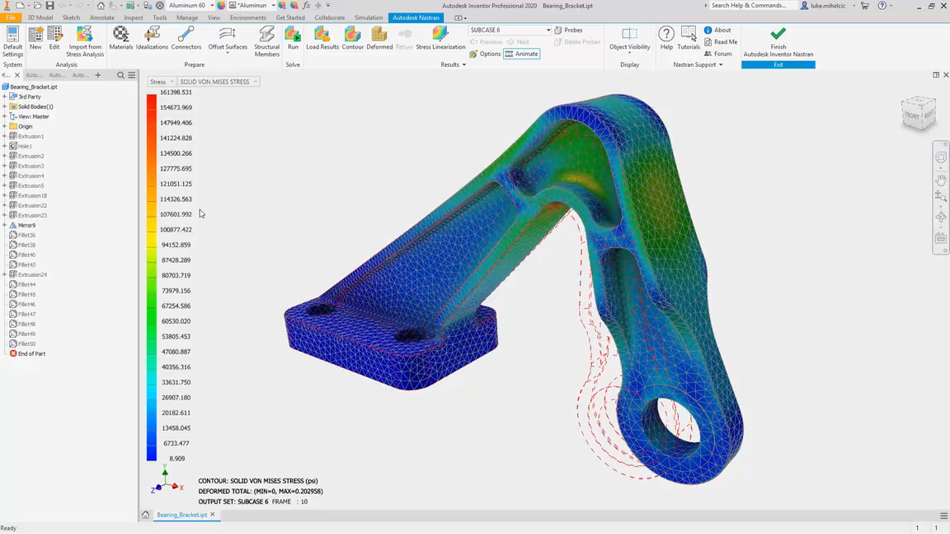Click the Home icon in the quick access toolbar
This screenshot has height=534, width=950.
(101, 5)
